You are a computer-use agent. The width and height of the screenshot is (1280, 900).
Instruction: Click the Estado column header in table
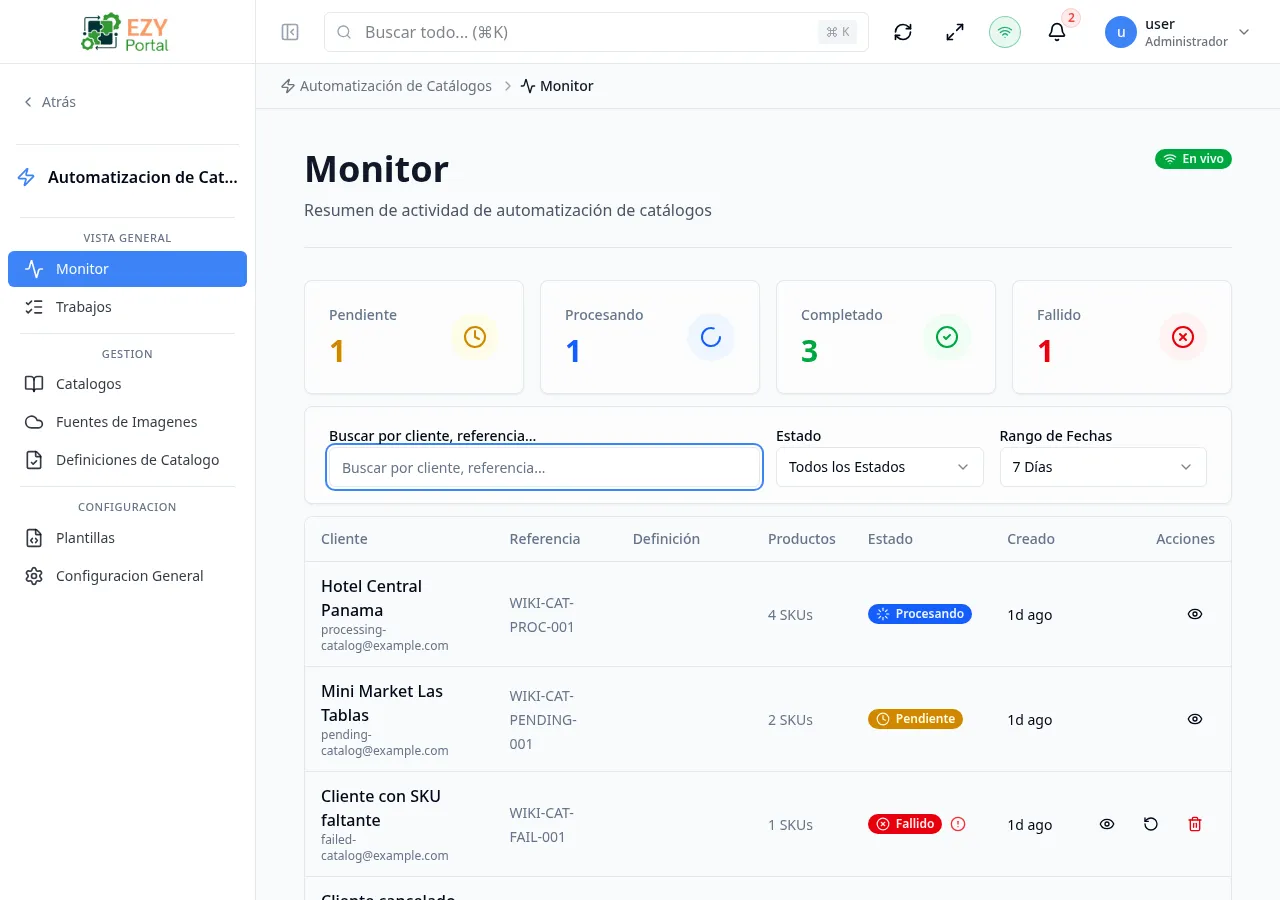(890, 539)
